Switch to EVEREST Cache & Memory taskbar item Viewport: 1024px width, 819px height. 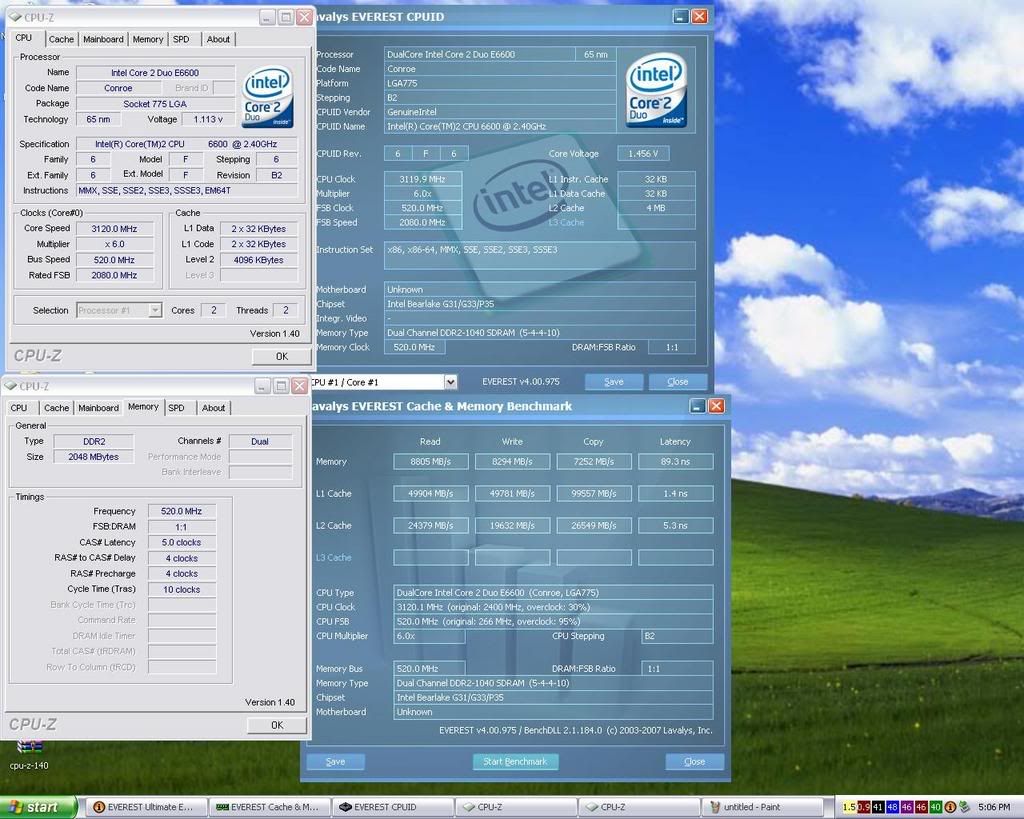[268, 807]
